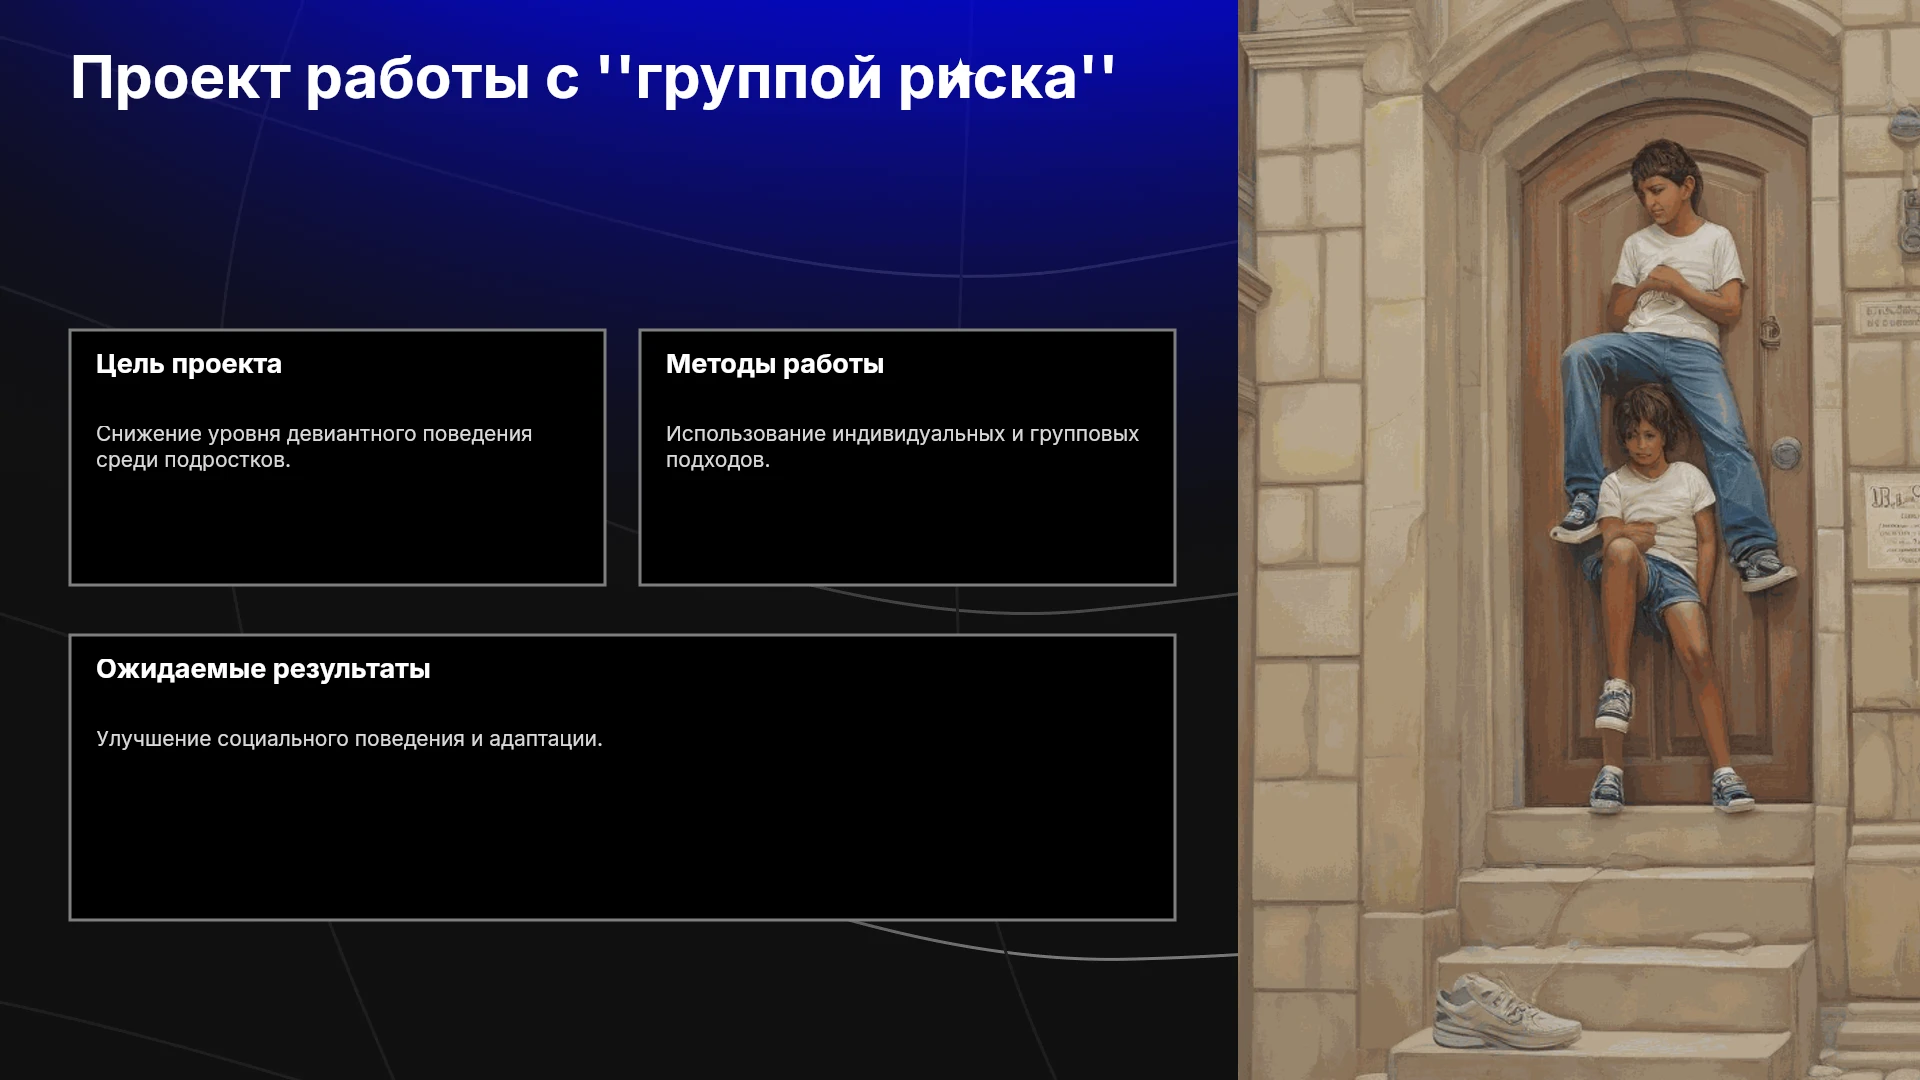Click the round door knob beside the jeans
Image resolution: width=1920 pixels, height=1080 pixels.
1786,452
